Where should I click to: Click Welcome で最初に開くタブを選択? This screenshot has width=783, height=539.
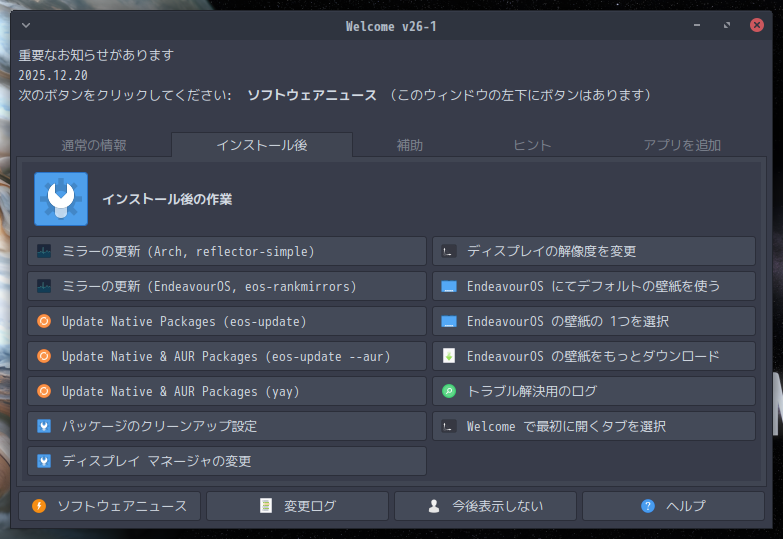(x=594, y=426)
